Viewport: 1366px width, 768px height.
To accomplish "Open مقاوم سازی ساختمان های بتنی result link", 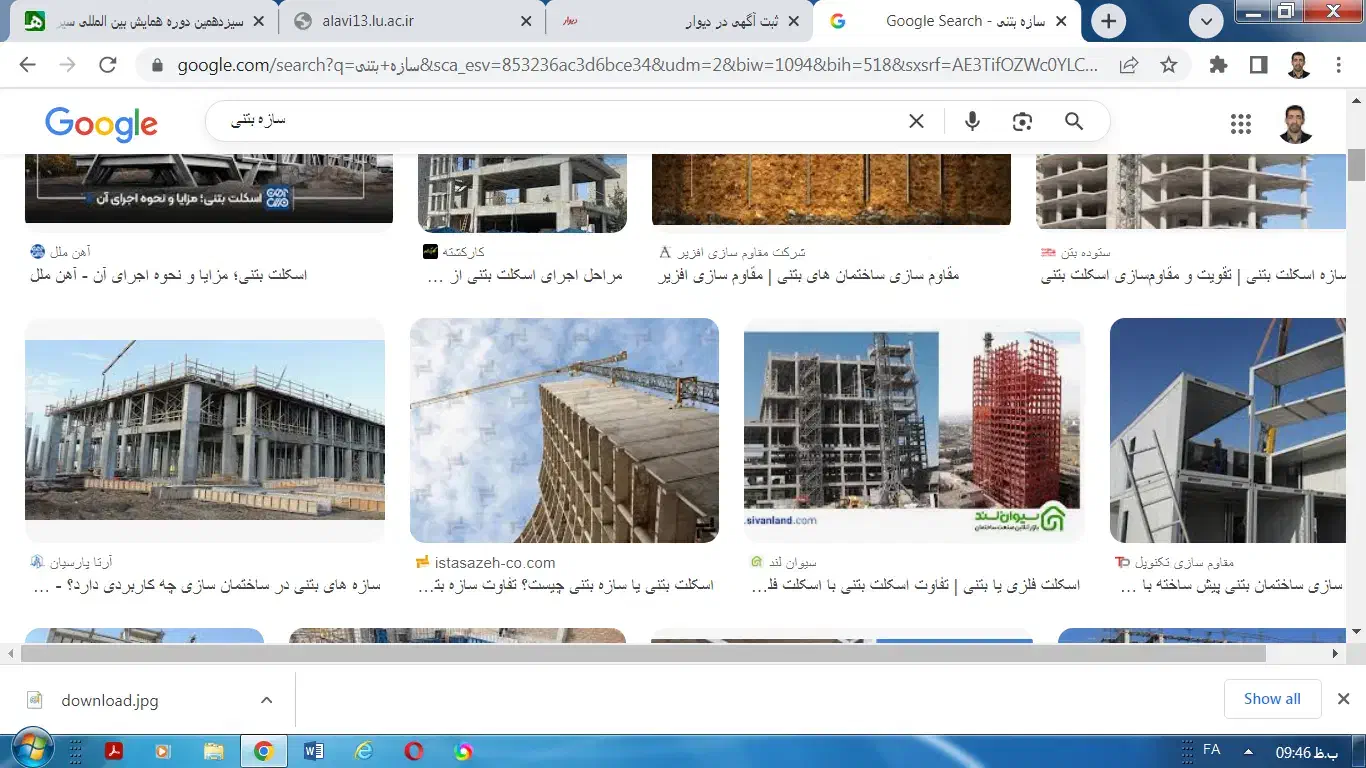I will point(809,275).
